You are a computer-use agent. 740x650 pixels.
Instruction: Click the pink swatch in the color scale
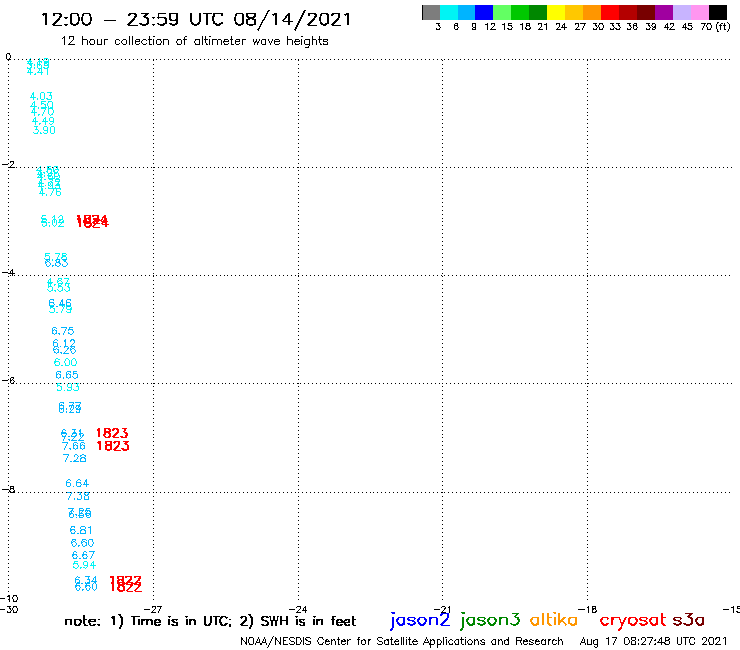tap(700, 12)
